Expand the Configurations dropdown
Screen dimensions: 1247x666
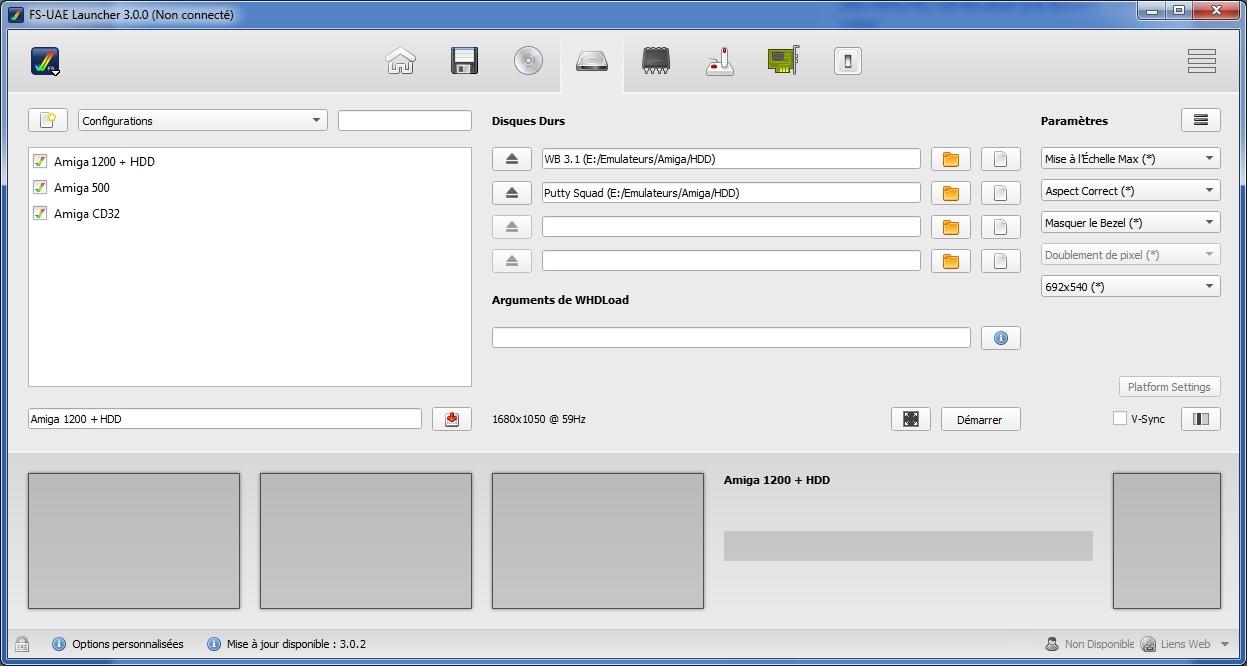[203, 121]
